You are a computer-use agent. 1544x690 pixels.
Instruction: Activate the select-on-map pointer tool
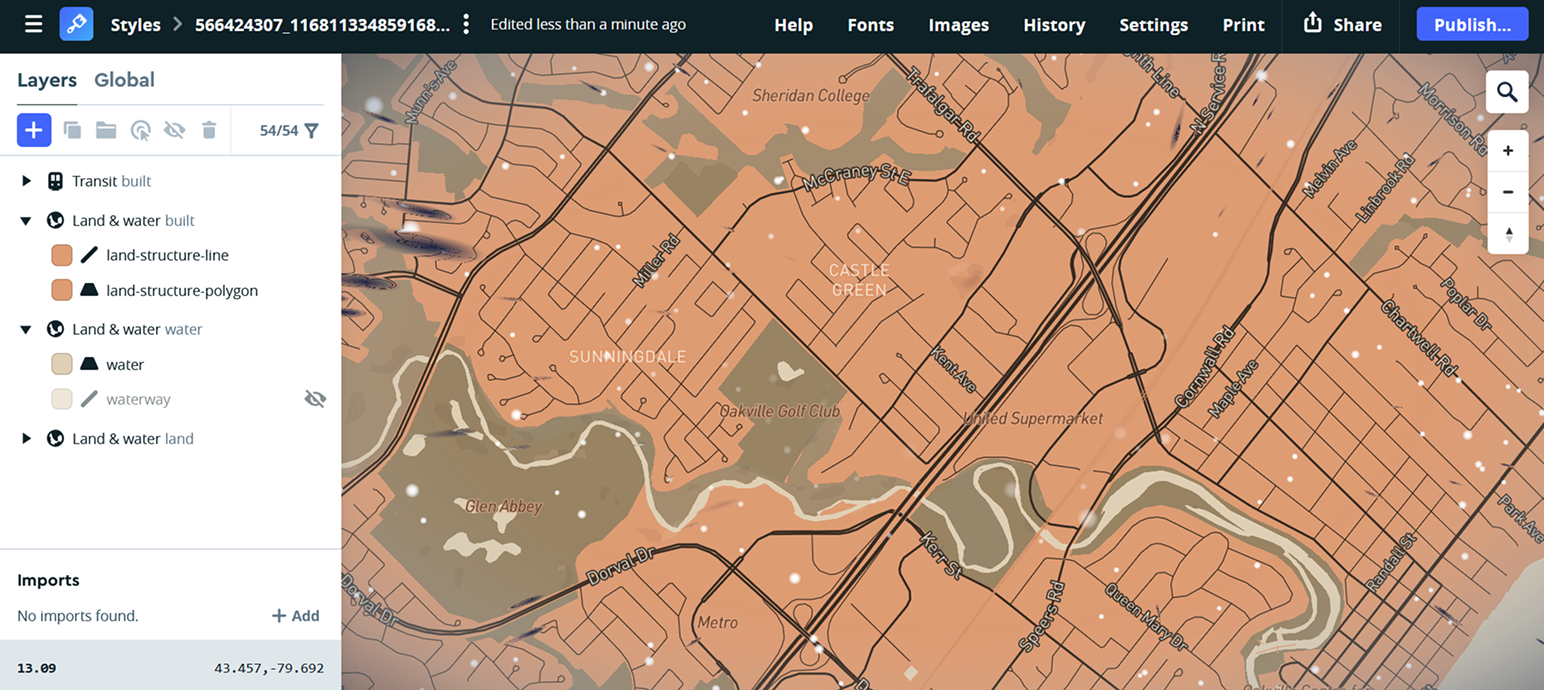click(x=140, y=130)
